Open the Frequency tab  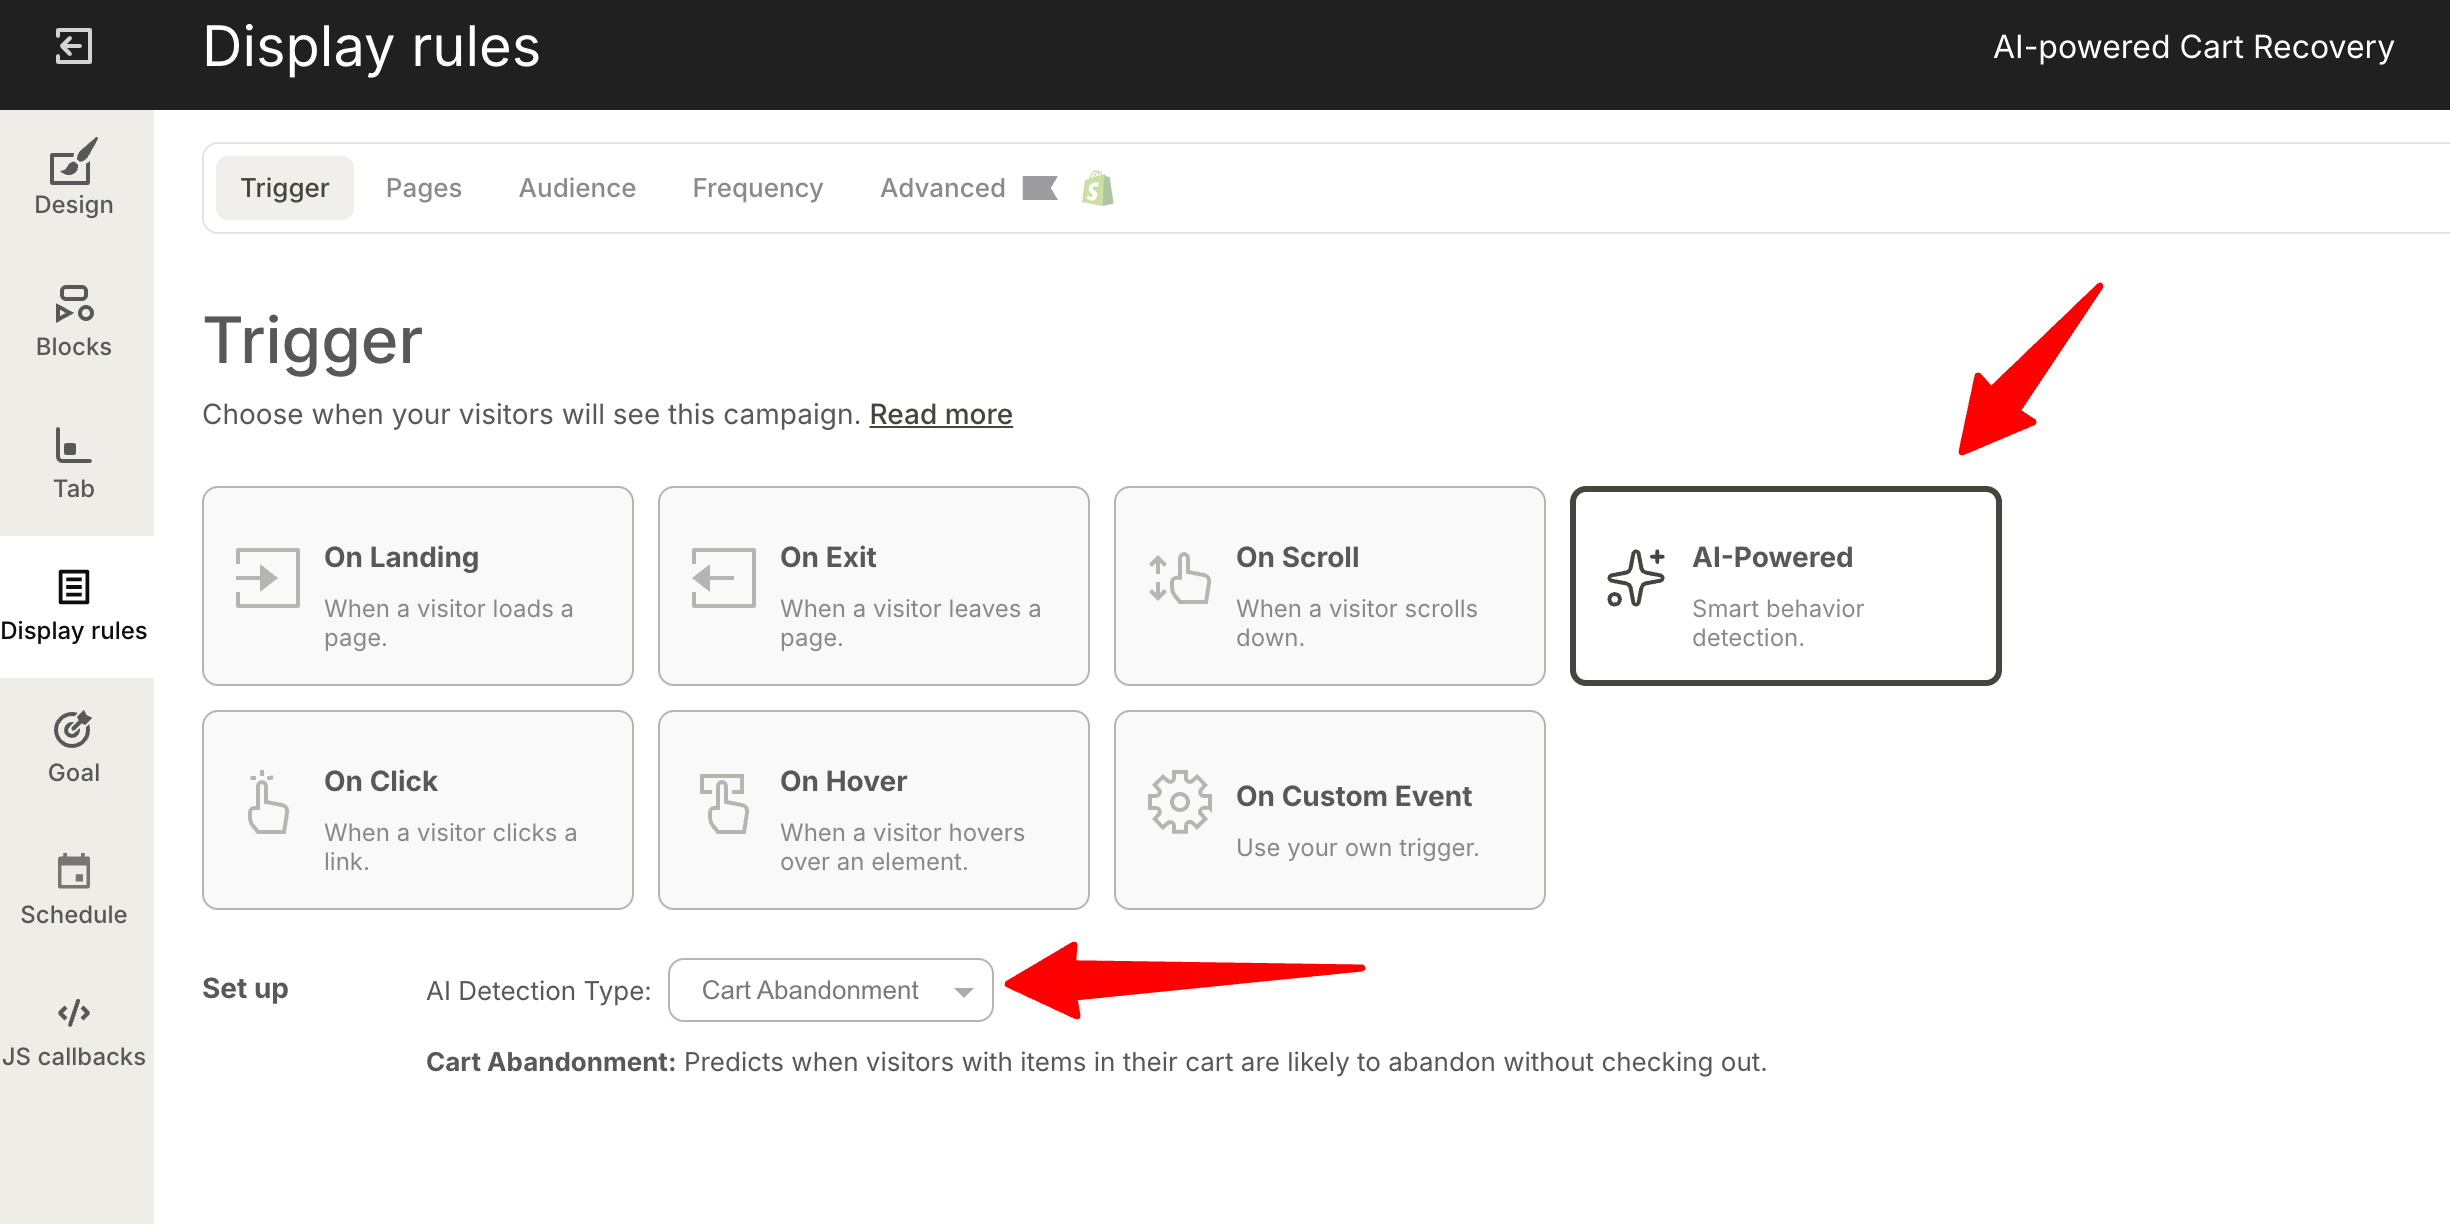[x=758, y=188]
